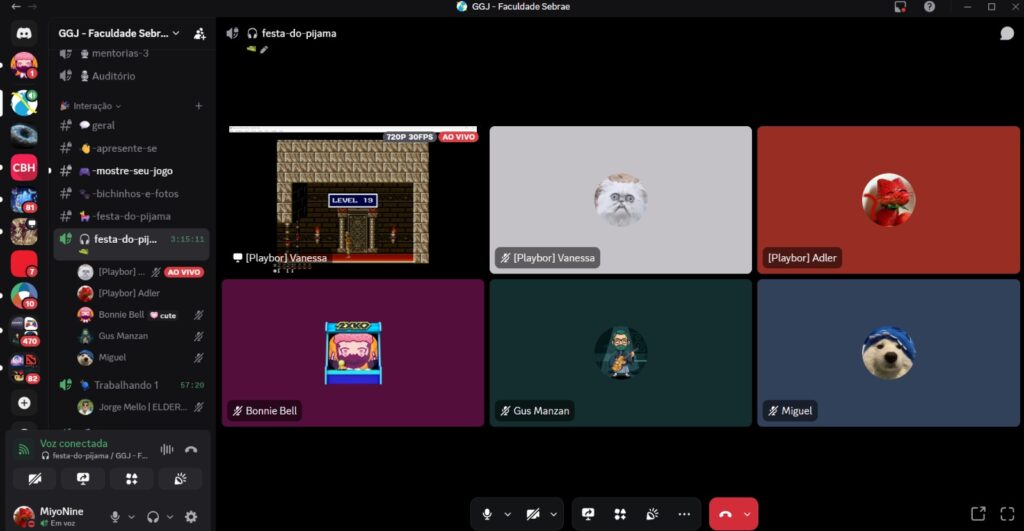Collapse the Interação channel category
The image size is (1024, 531).
96,105
